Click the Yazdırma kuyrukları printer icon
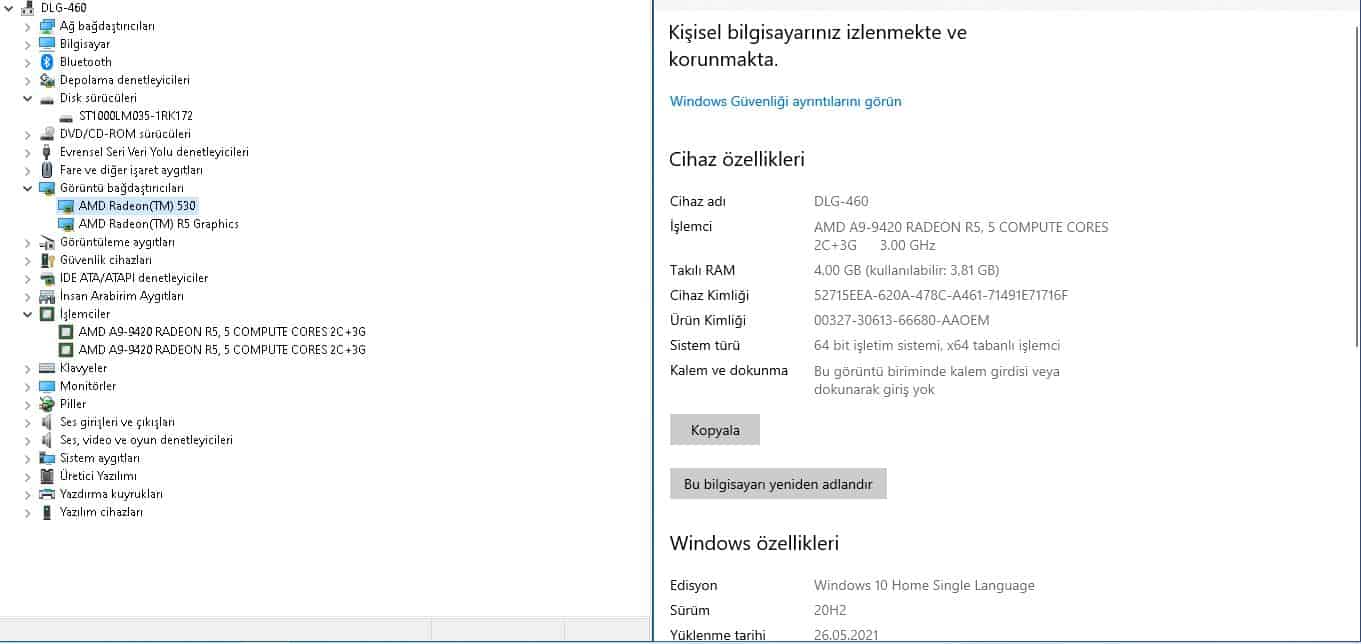The height and width of the screenshot is (644, 1361). 46,494
